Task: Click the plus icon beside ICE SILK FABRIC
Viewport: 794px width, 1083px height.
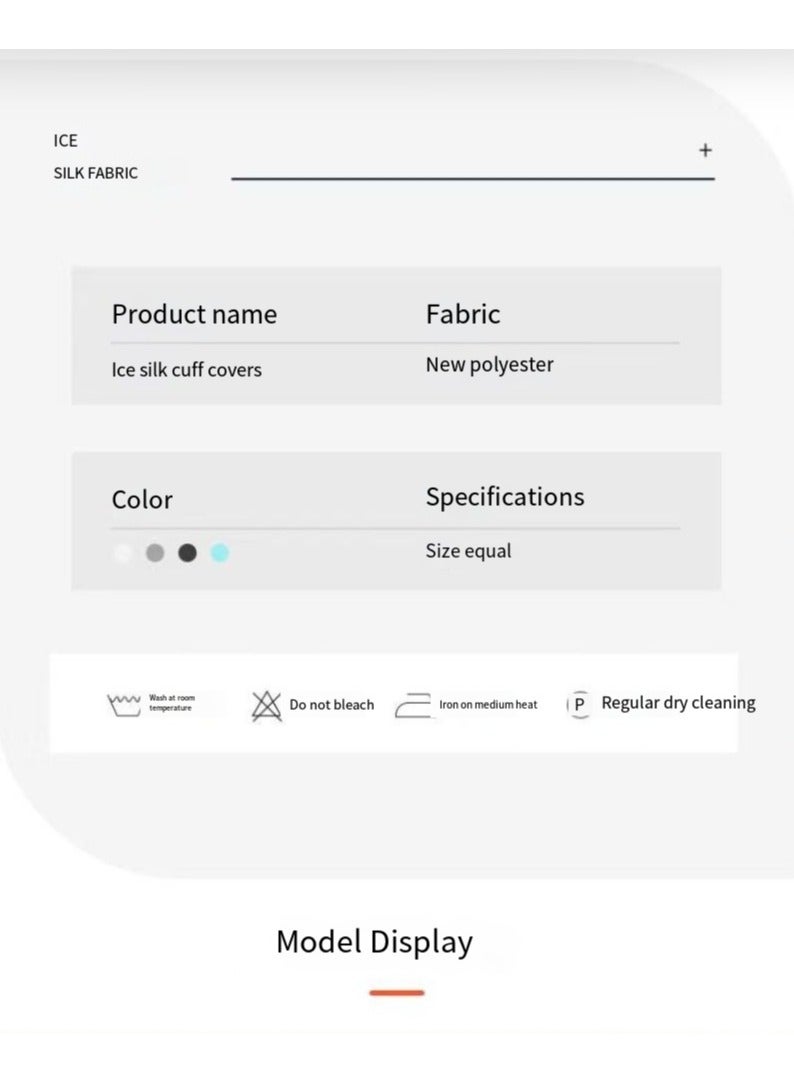Action: [x=705, y=150]
